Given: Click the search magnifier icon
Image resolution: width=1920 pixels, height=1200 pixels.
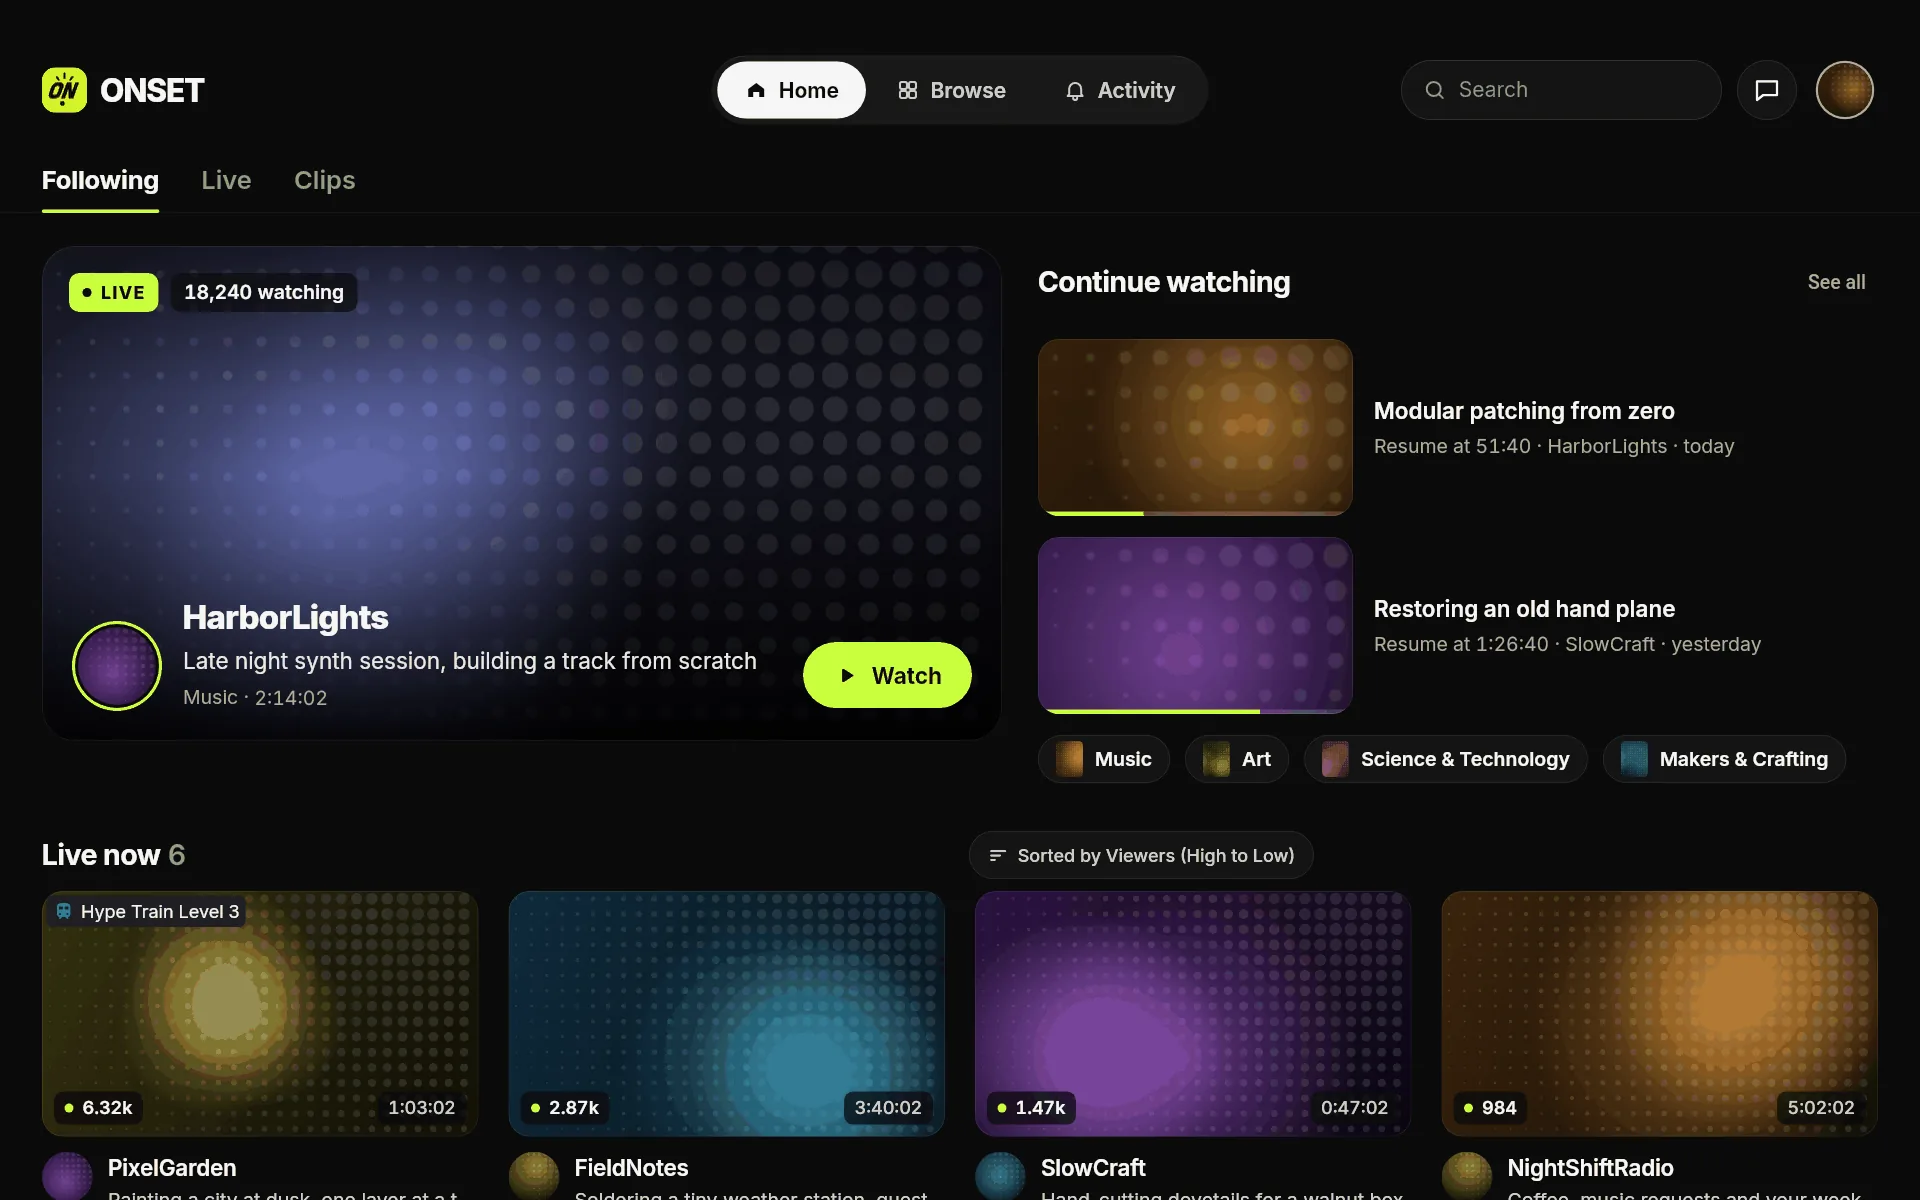Looking at the screenshot, I should (1435, 90).
